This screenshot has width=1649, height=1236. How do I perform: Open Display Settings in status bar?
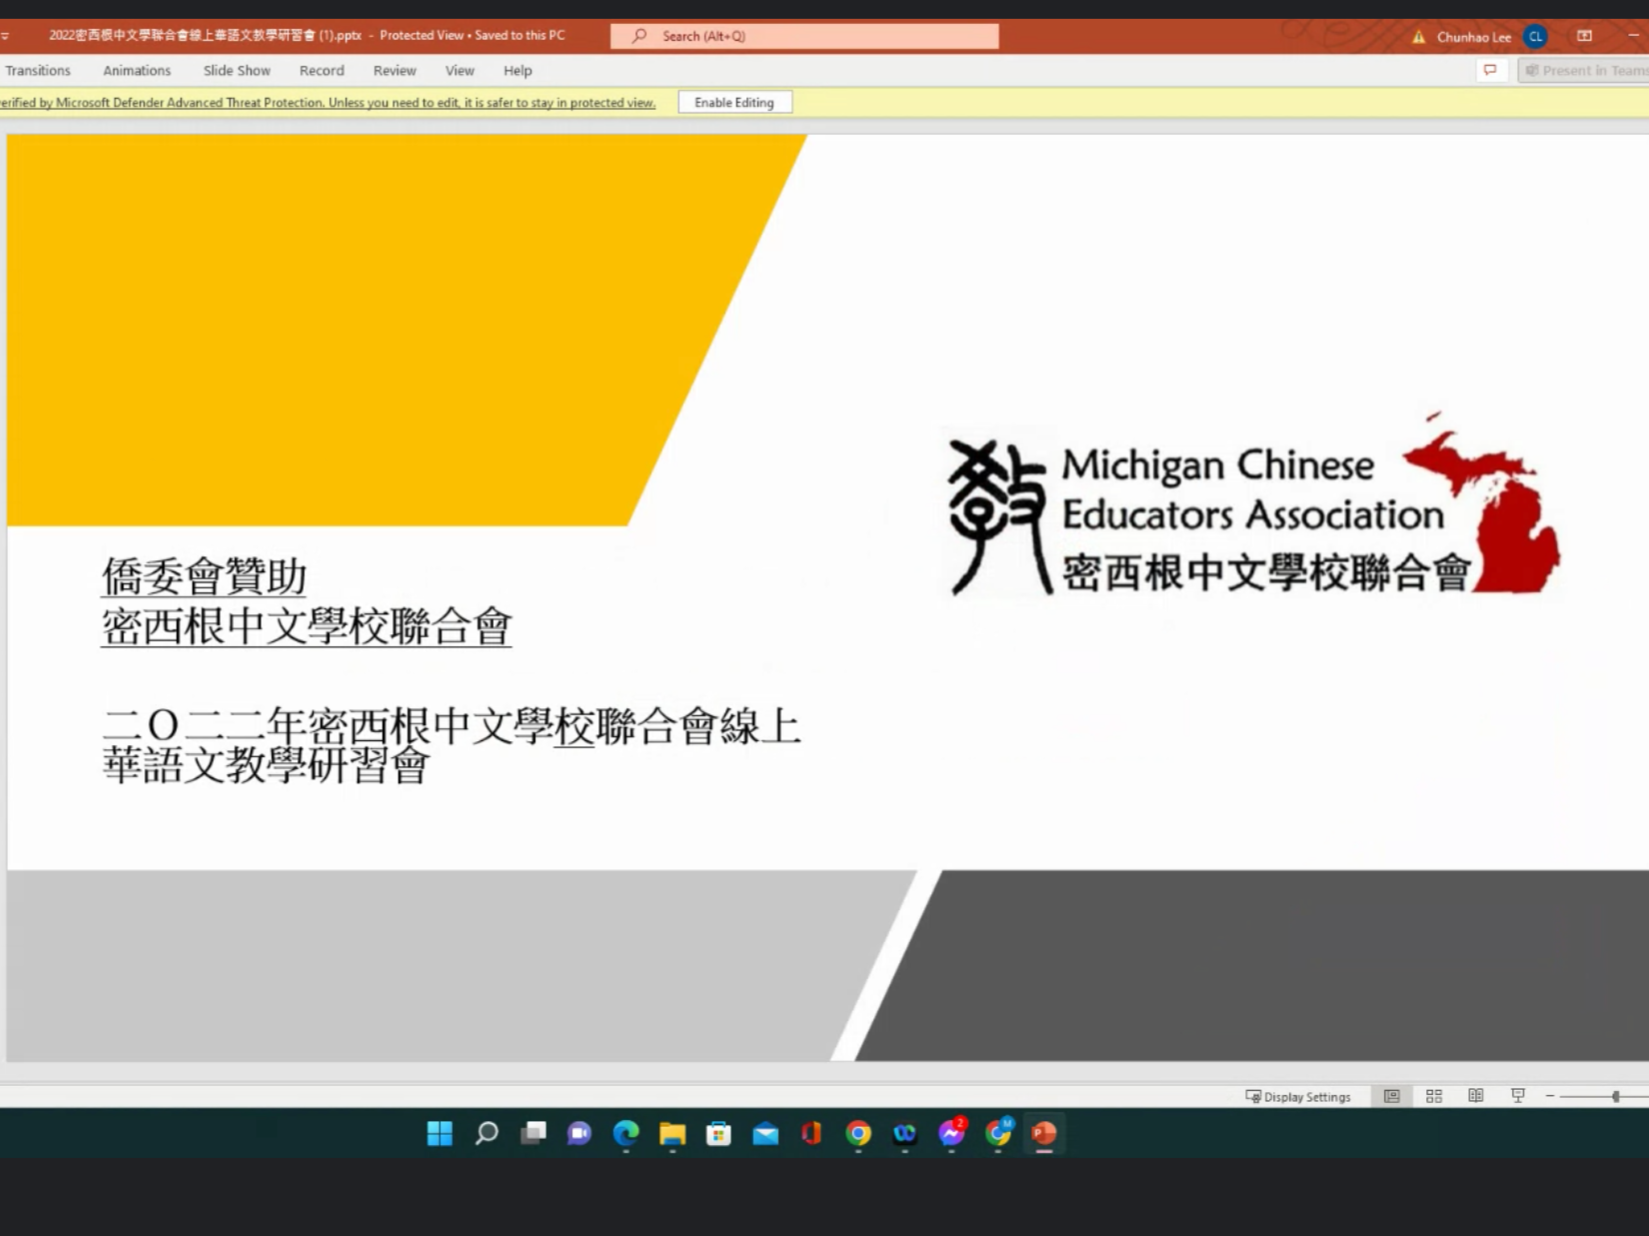pyautogui.click(x=1298, y=1096)
